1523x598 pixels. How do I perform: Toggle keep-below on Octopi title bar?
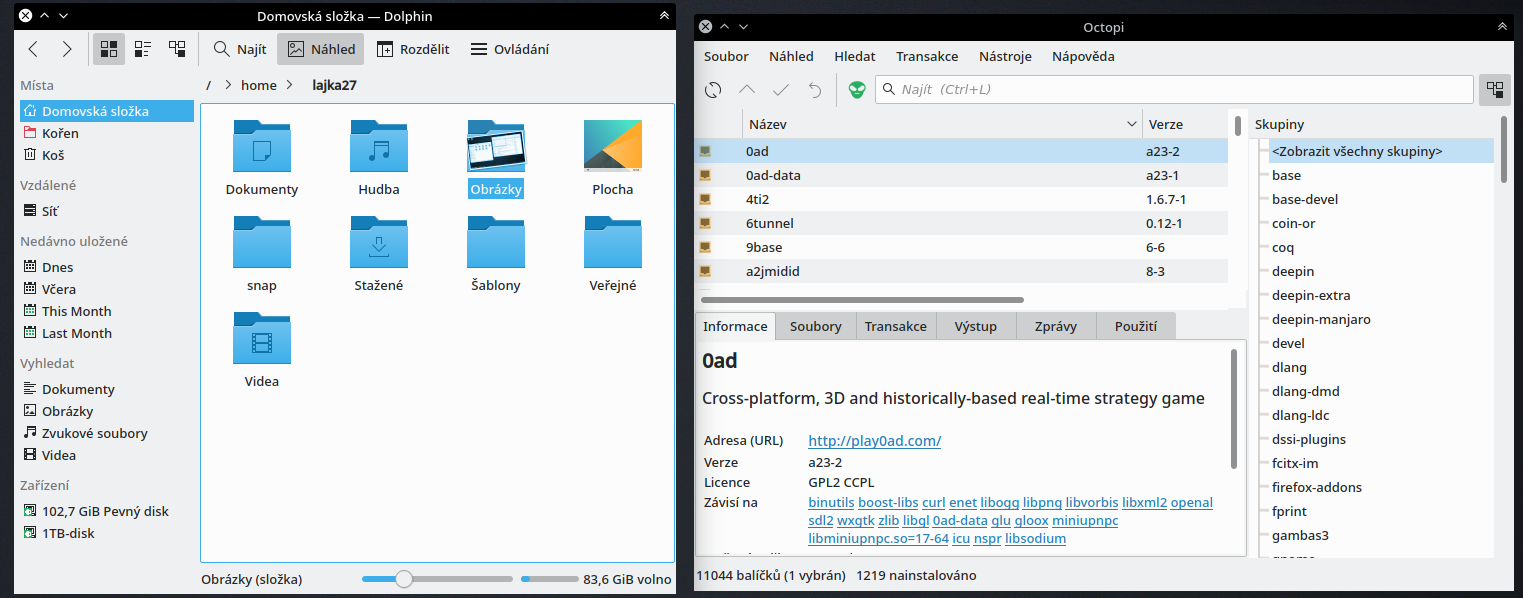click(743, 27)
